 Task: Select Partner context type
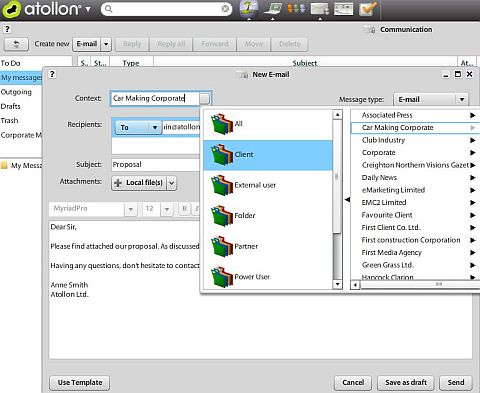267,247
